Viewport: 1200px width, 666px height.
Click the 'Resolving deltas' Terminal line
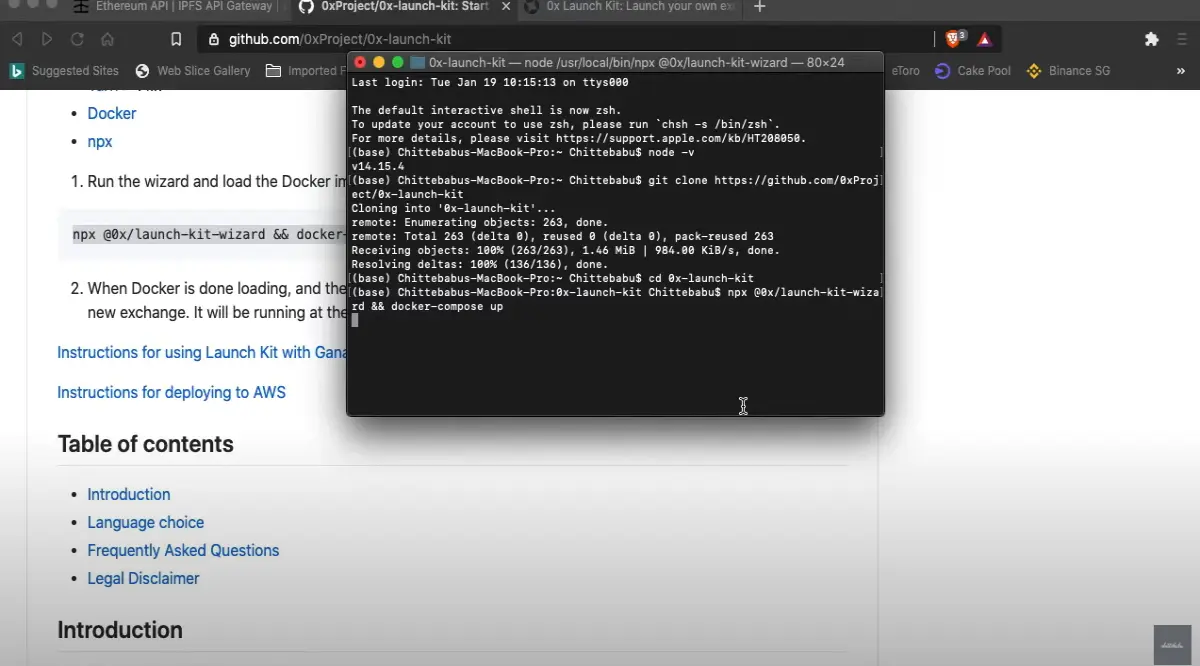[480, 264]
